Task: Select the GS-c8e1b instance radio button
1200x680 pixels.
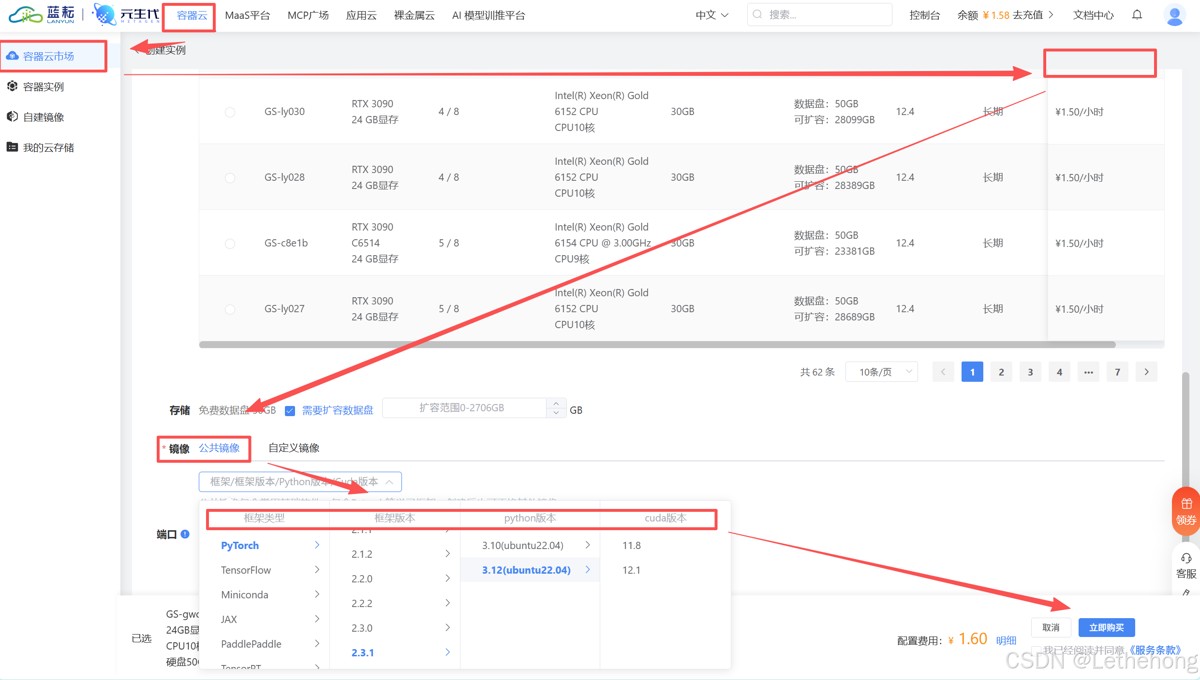Action: [x=230, y=243]
